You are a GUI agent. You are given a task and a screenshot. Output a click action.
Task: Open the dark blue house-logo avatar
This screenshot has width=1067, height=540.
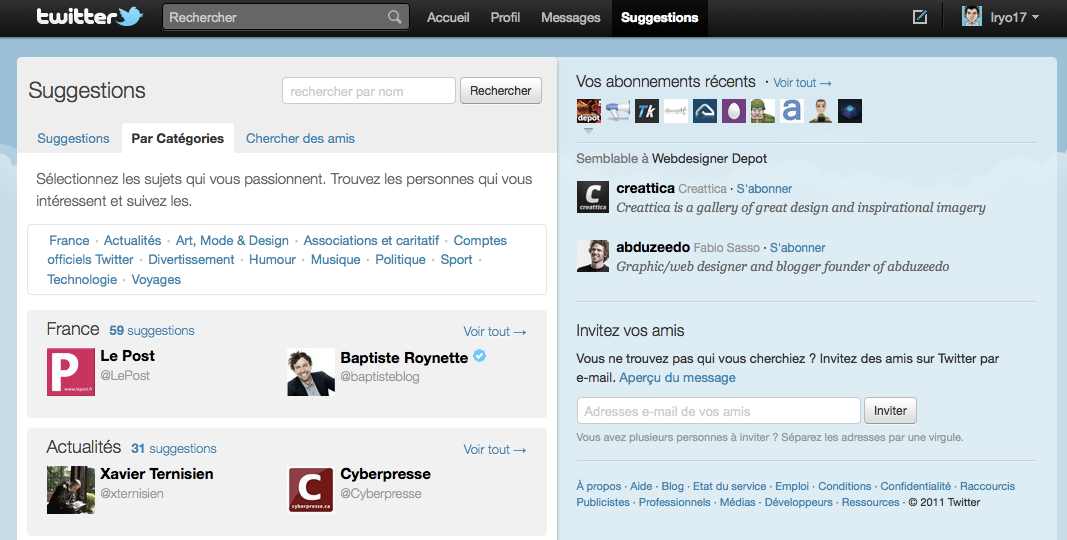point(705,111)
